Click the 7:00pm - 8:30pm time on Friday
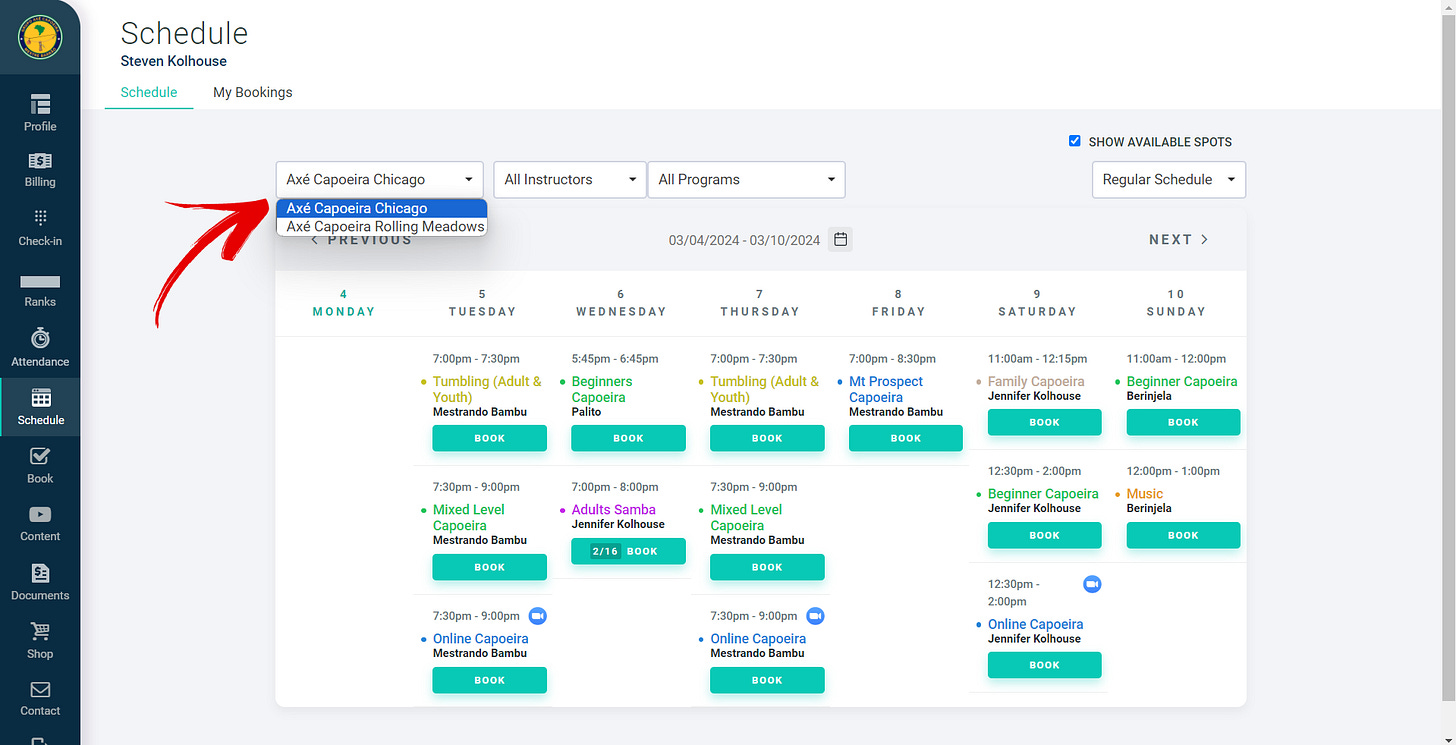1456x745 pixels. (x=892, y=359)
